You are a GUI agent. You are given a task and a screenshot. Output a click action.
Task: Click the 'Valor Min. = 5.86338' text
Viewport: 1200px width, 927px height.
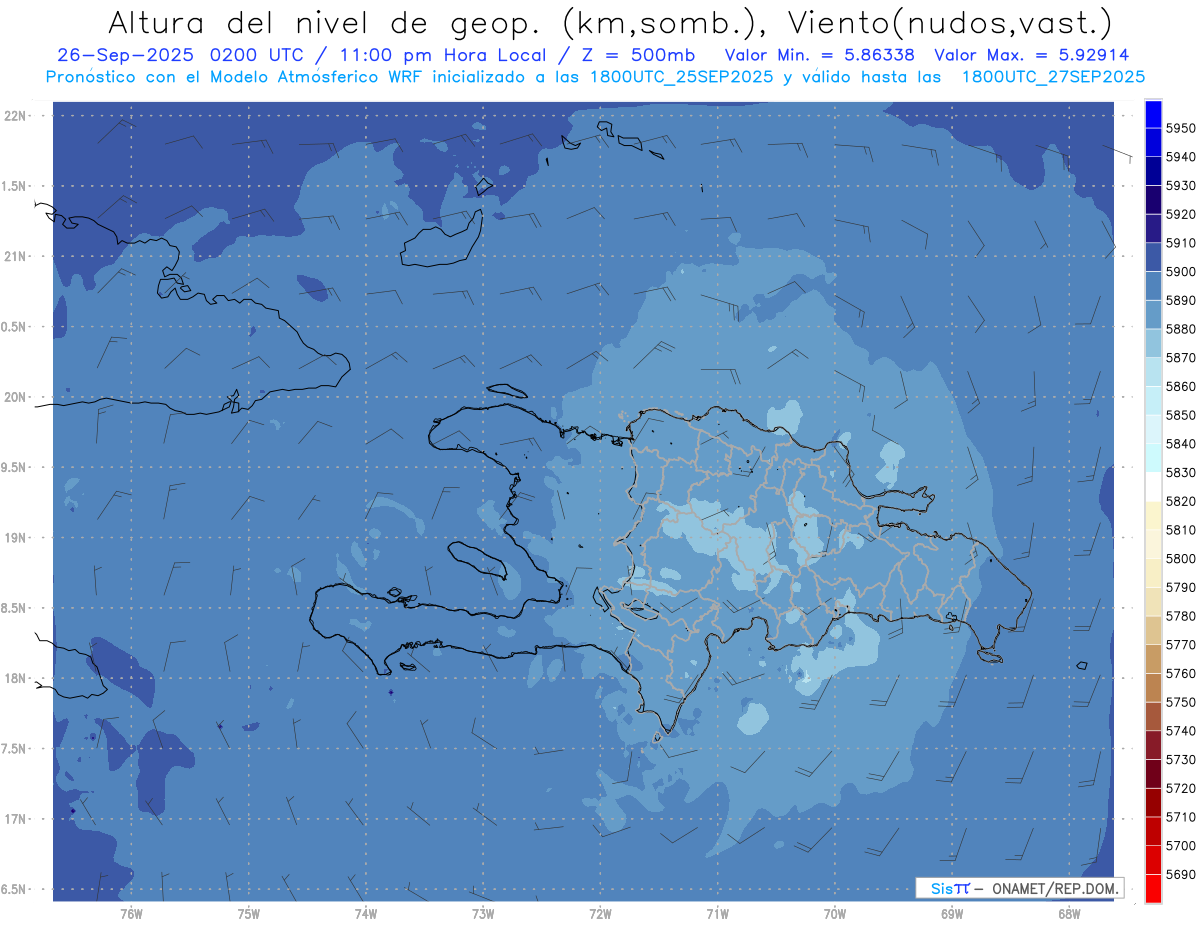820,55
